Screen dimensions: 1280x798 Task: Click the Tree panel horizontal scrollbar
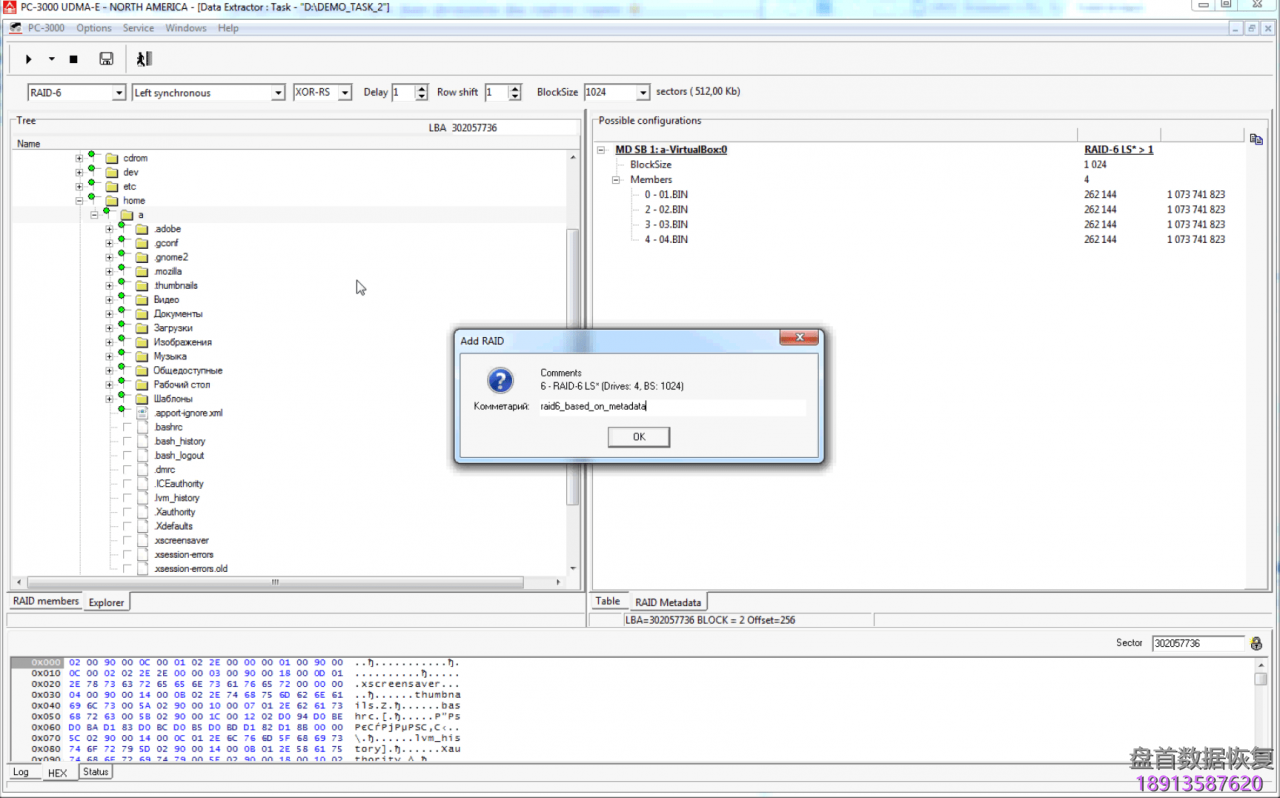point(275,582)
